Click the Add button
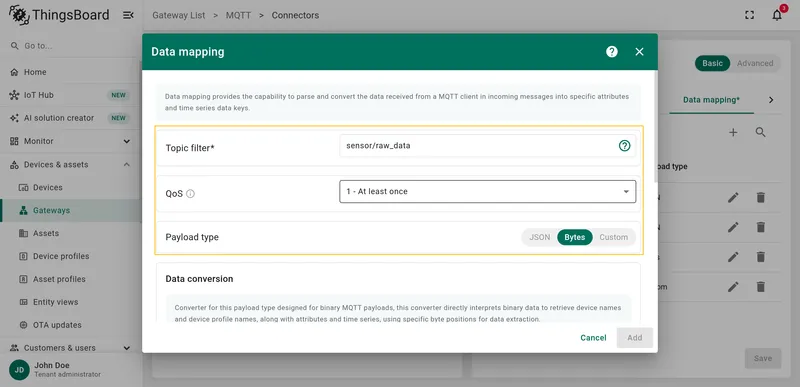The height and width of the screenshot is (387, 800). pyautogui.click(x=635, y=338)
